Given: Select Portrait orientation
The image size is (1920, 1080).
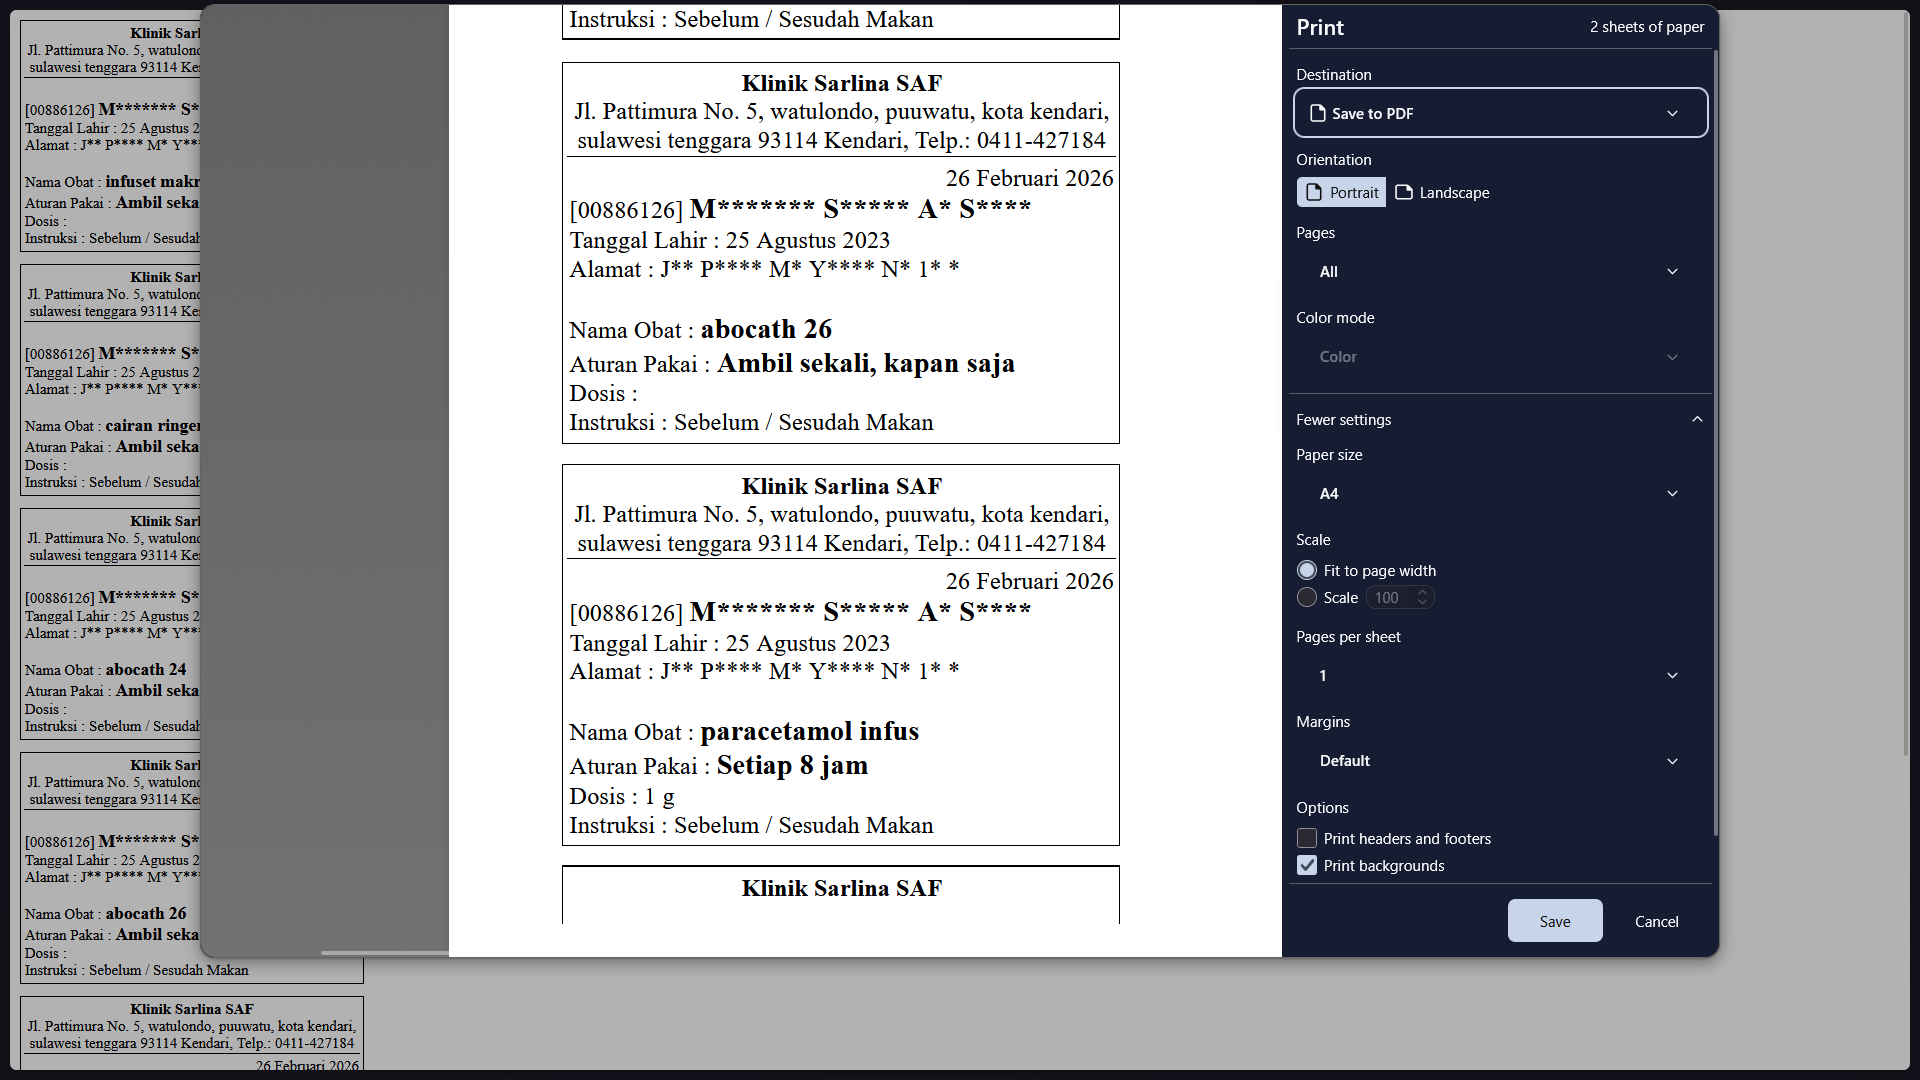Looking at the screenshot, I should tap(1341, 192).
